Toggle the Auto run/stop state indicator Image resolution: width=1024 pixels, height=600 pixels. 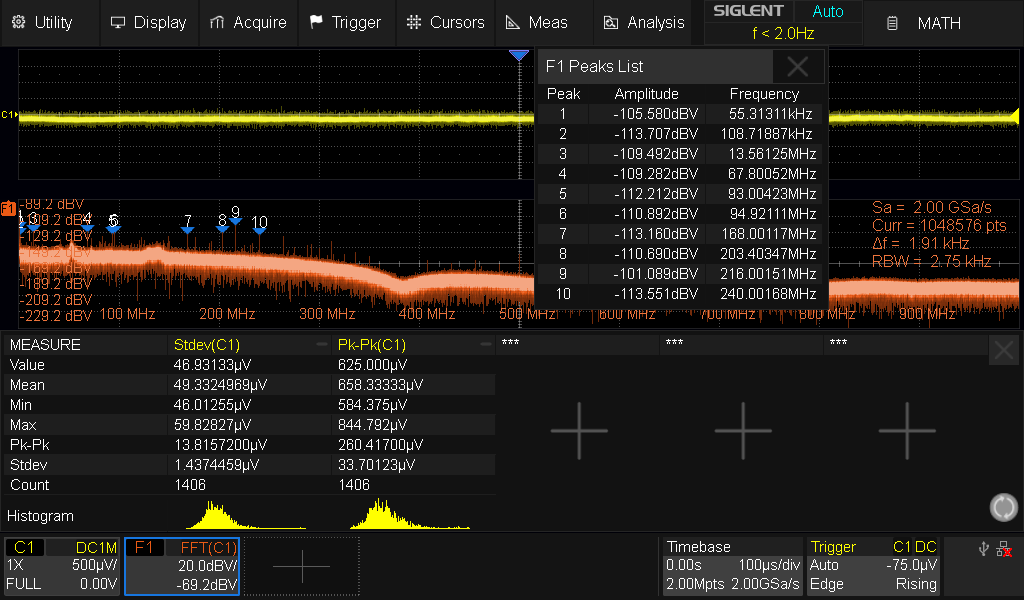827,12
